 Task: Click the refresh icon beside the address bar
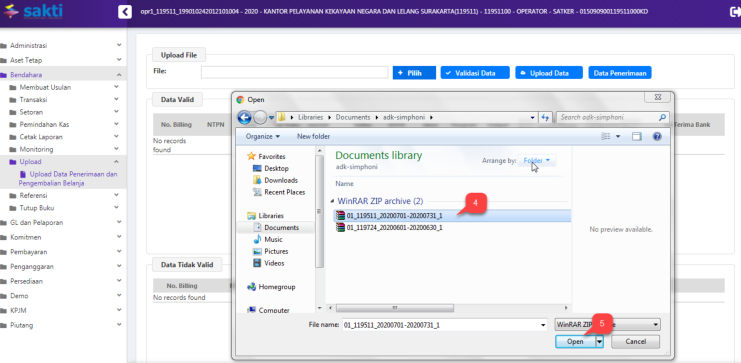[x=545, y=117]
